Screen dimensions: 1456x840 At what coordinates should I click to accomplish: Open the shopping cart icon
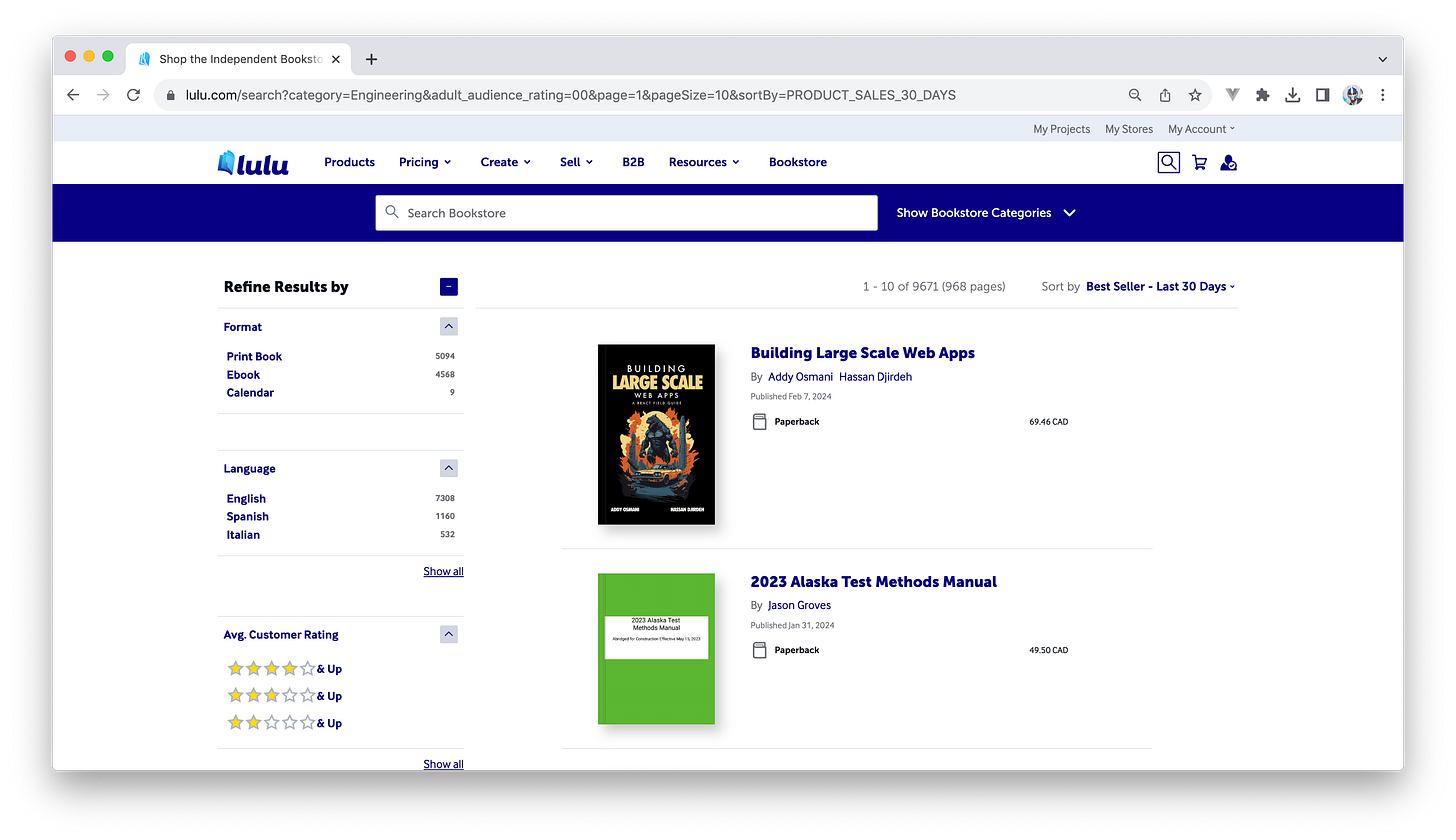coord(1199,162)
